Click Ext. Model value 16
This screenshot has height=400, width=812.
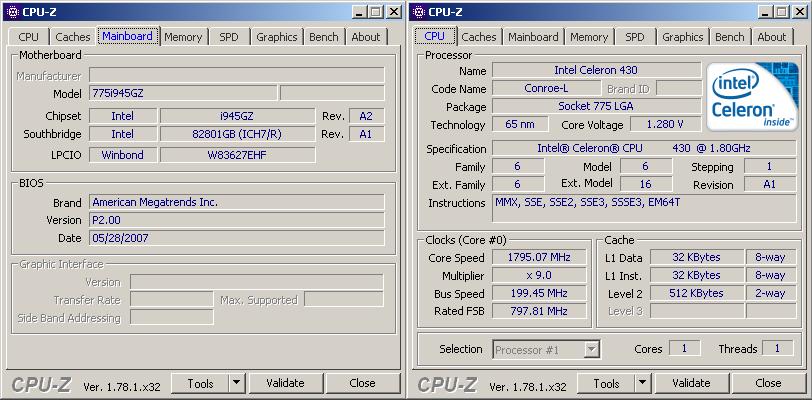pyautogui.click(x=646, y=184)
